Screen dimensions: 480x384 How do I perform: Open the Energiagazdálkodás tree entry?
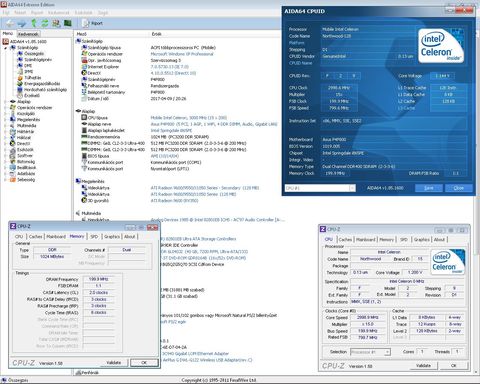click(x=42, y=83)
